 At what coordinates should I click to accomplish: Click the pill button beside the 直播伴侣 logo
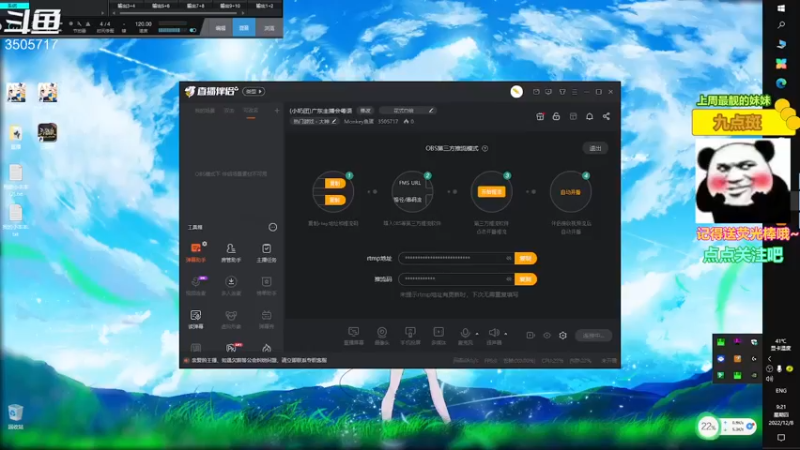point(254,91)
